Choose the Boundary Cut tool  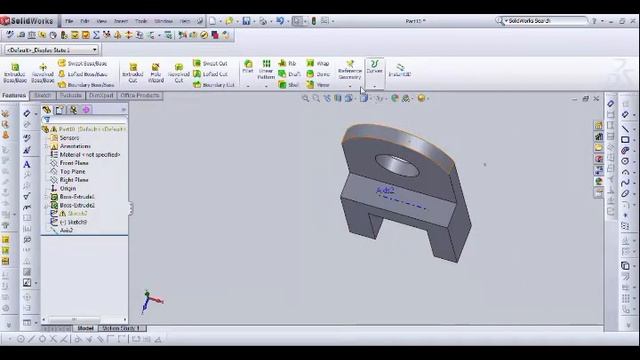coord(213,85)
